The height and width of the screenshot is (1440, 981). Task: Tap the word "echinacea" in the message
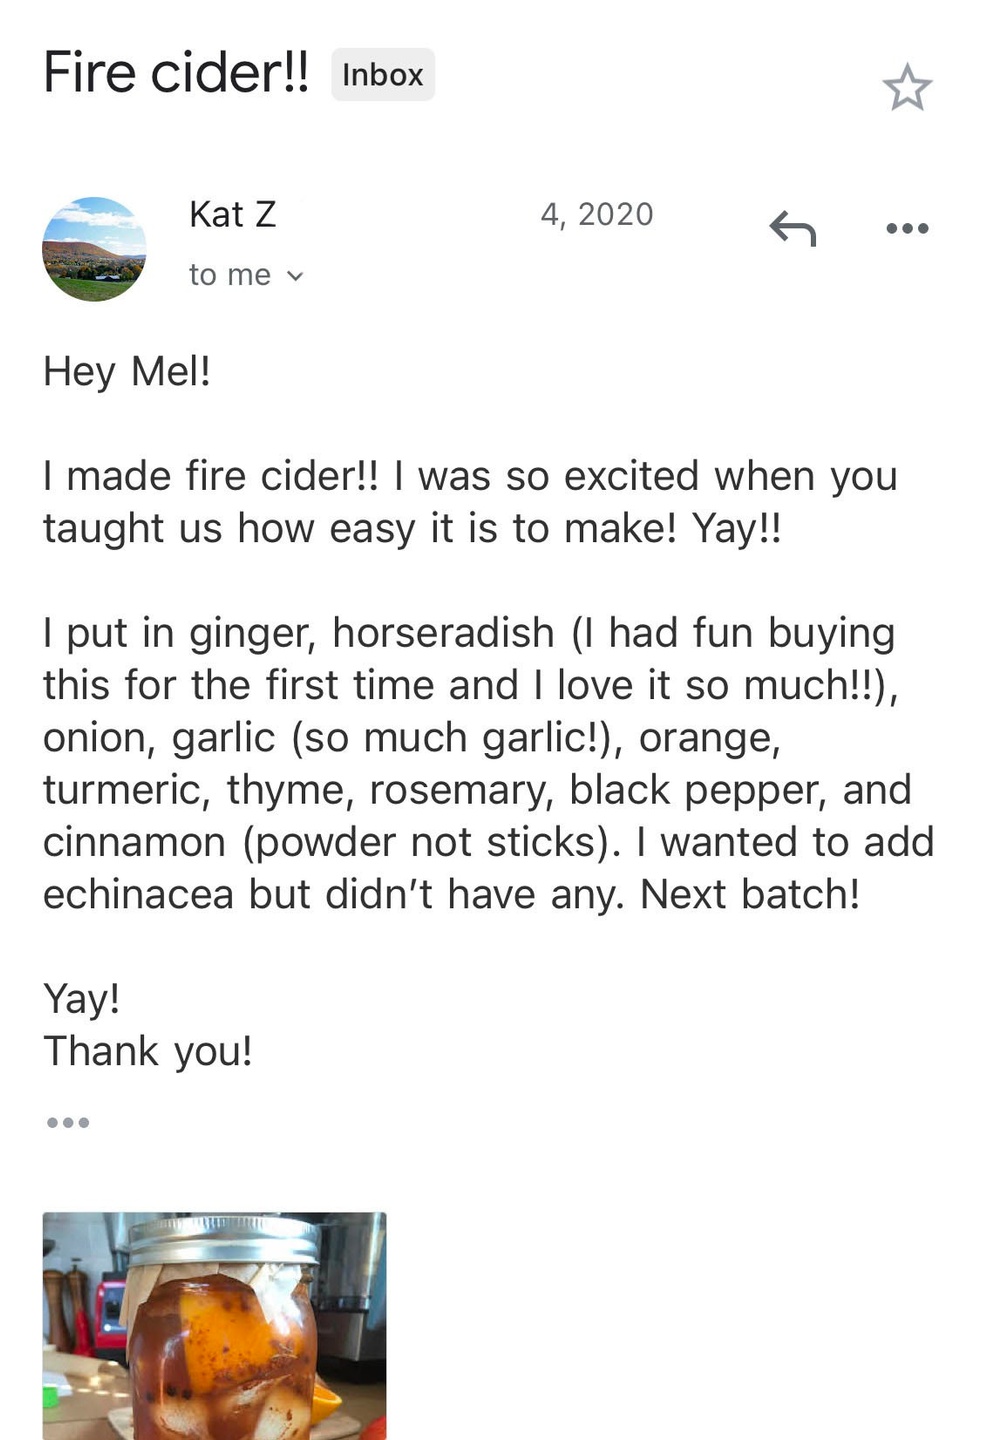coord(138,894)
